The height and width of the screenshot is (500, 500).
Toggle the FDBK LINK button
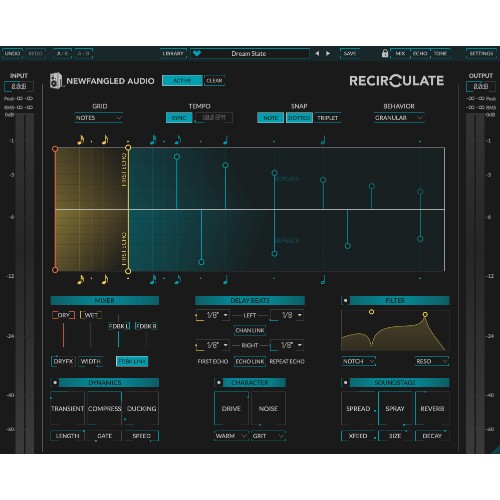coord(132,361)
